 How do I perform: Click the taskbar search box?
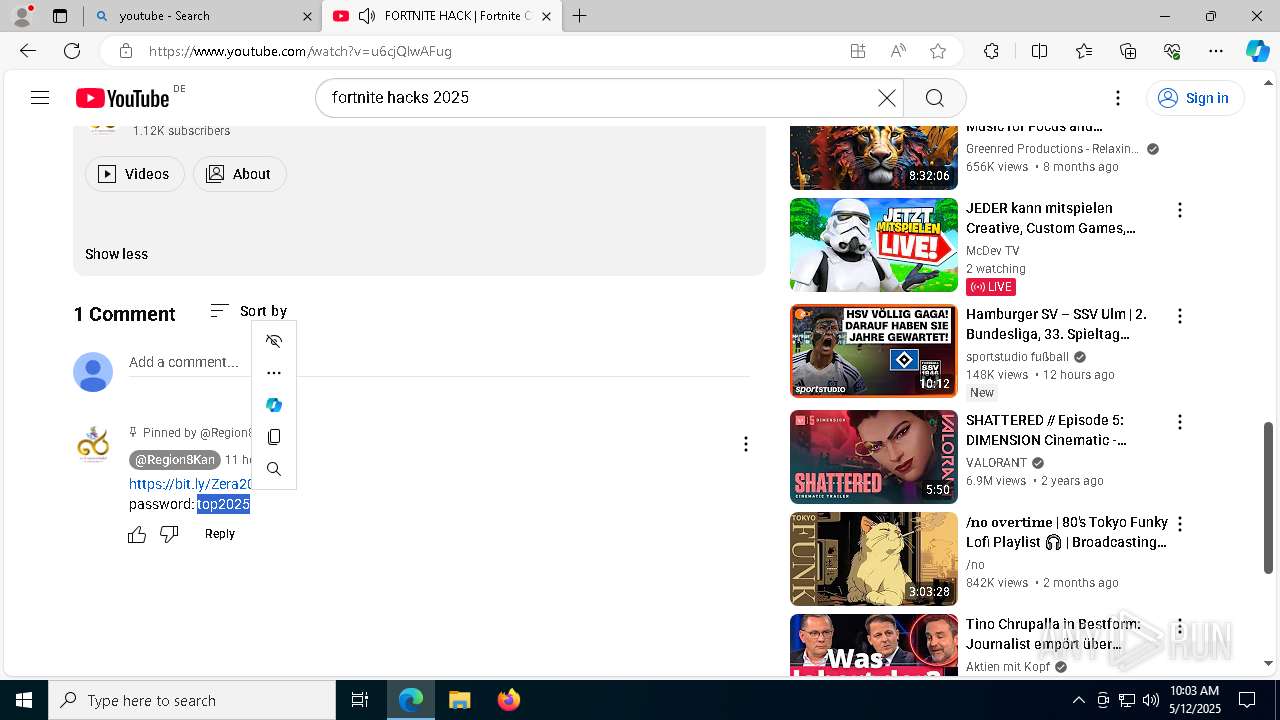click(192, 700)
